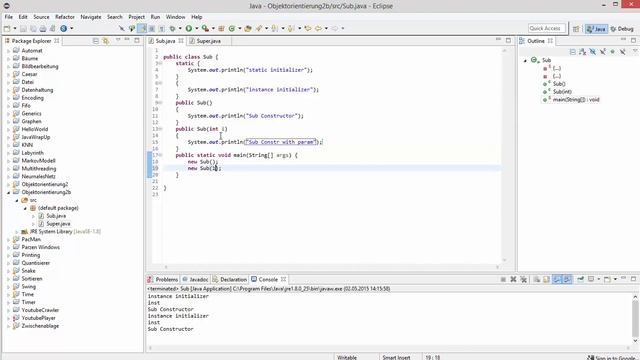Switch to Javadoc tab

point(196,279)
